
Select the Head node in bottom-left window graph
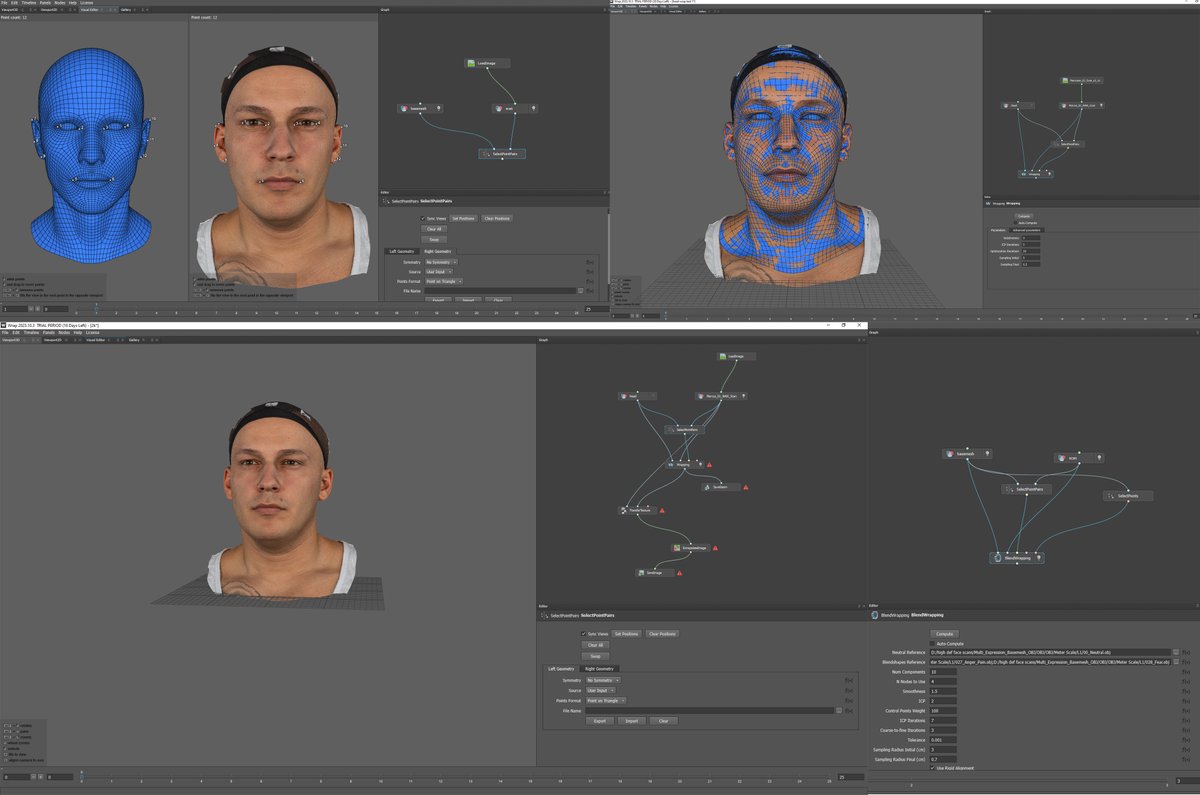(636, 396)
